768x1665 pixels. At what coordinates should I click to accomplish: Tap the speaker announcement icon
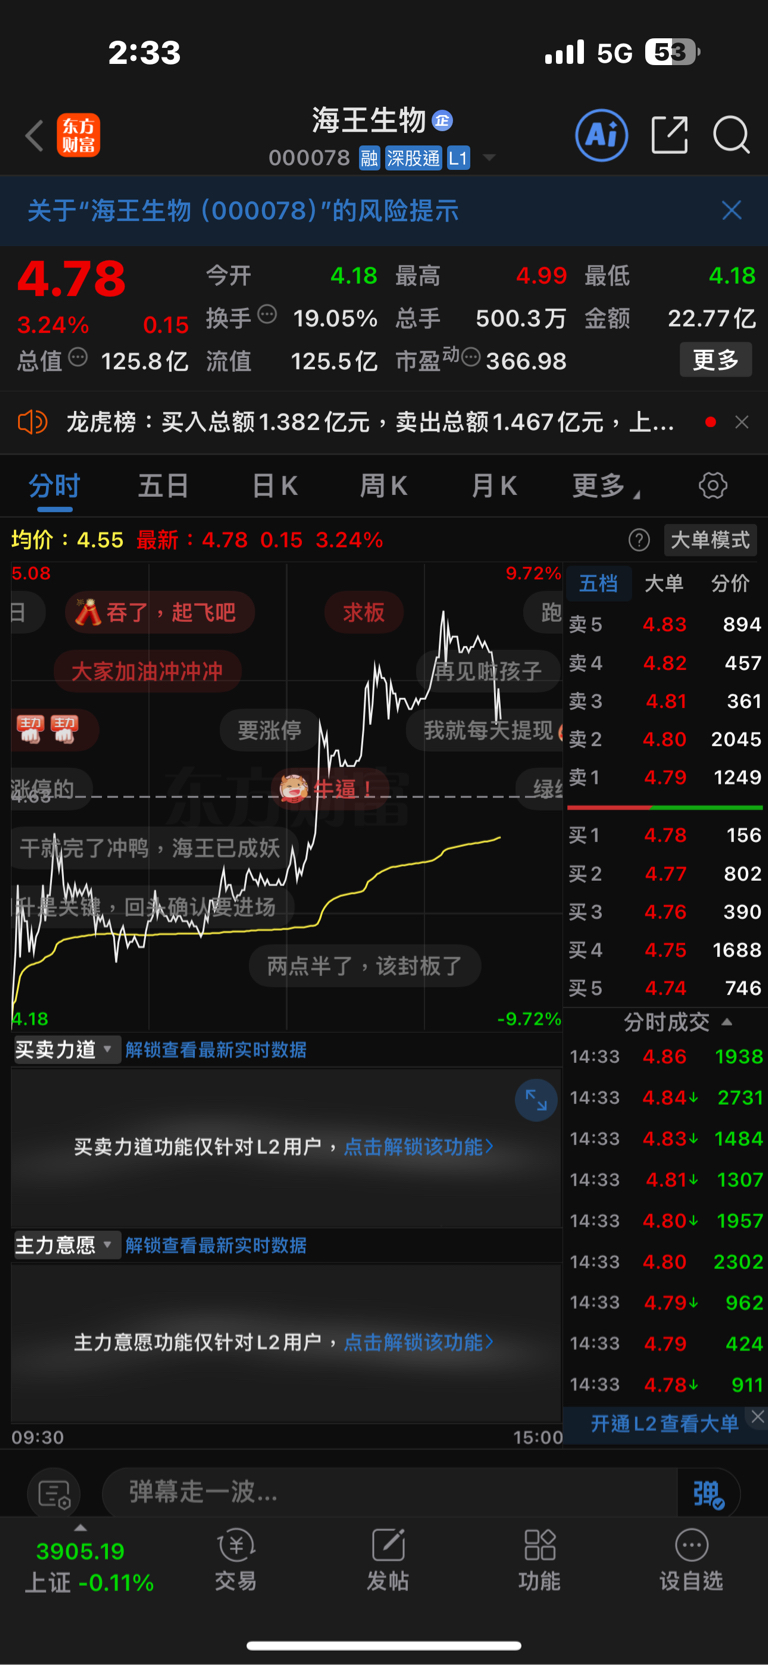click(x=32, y=422)
